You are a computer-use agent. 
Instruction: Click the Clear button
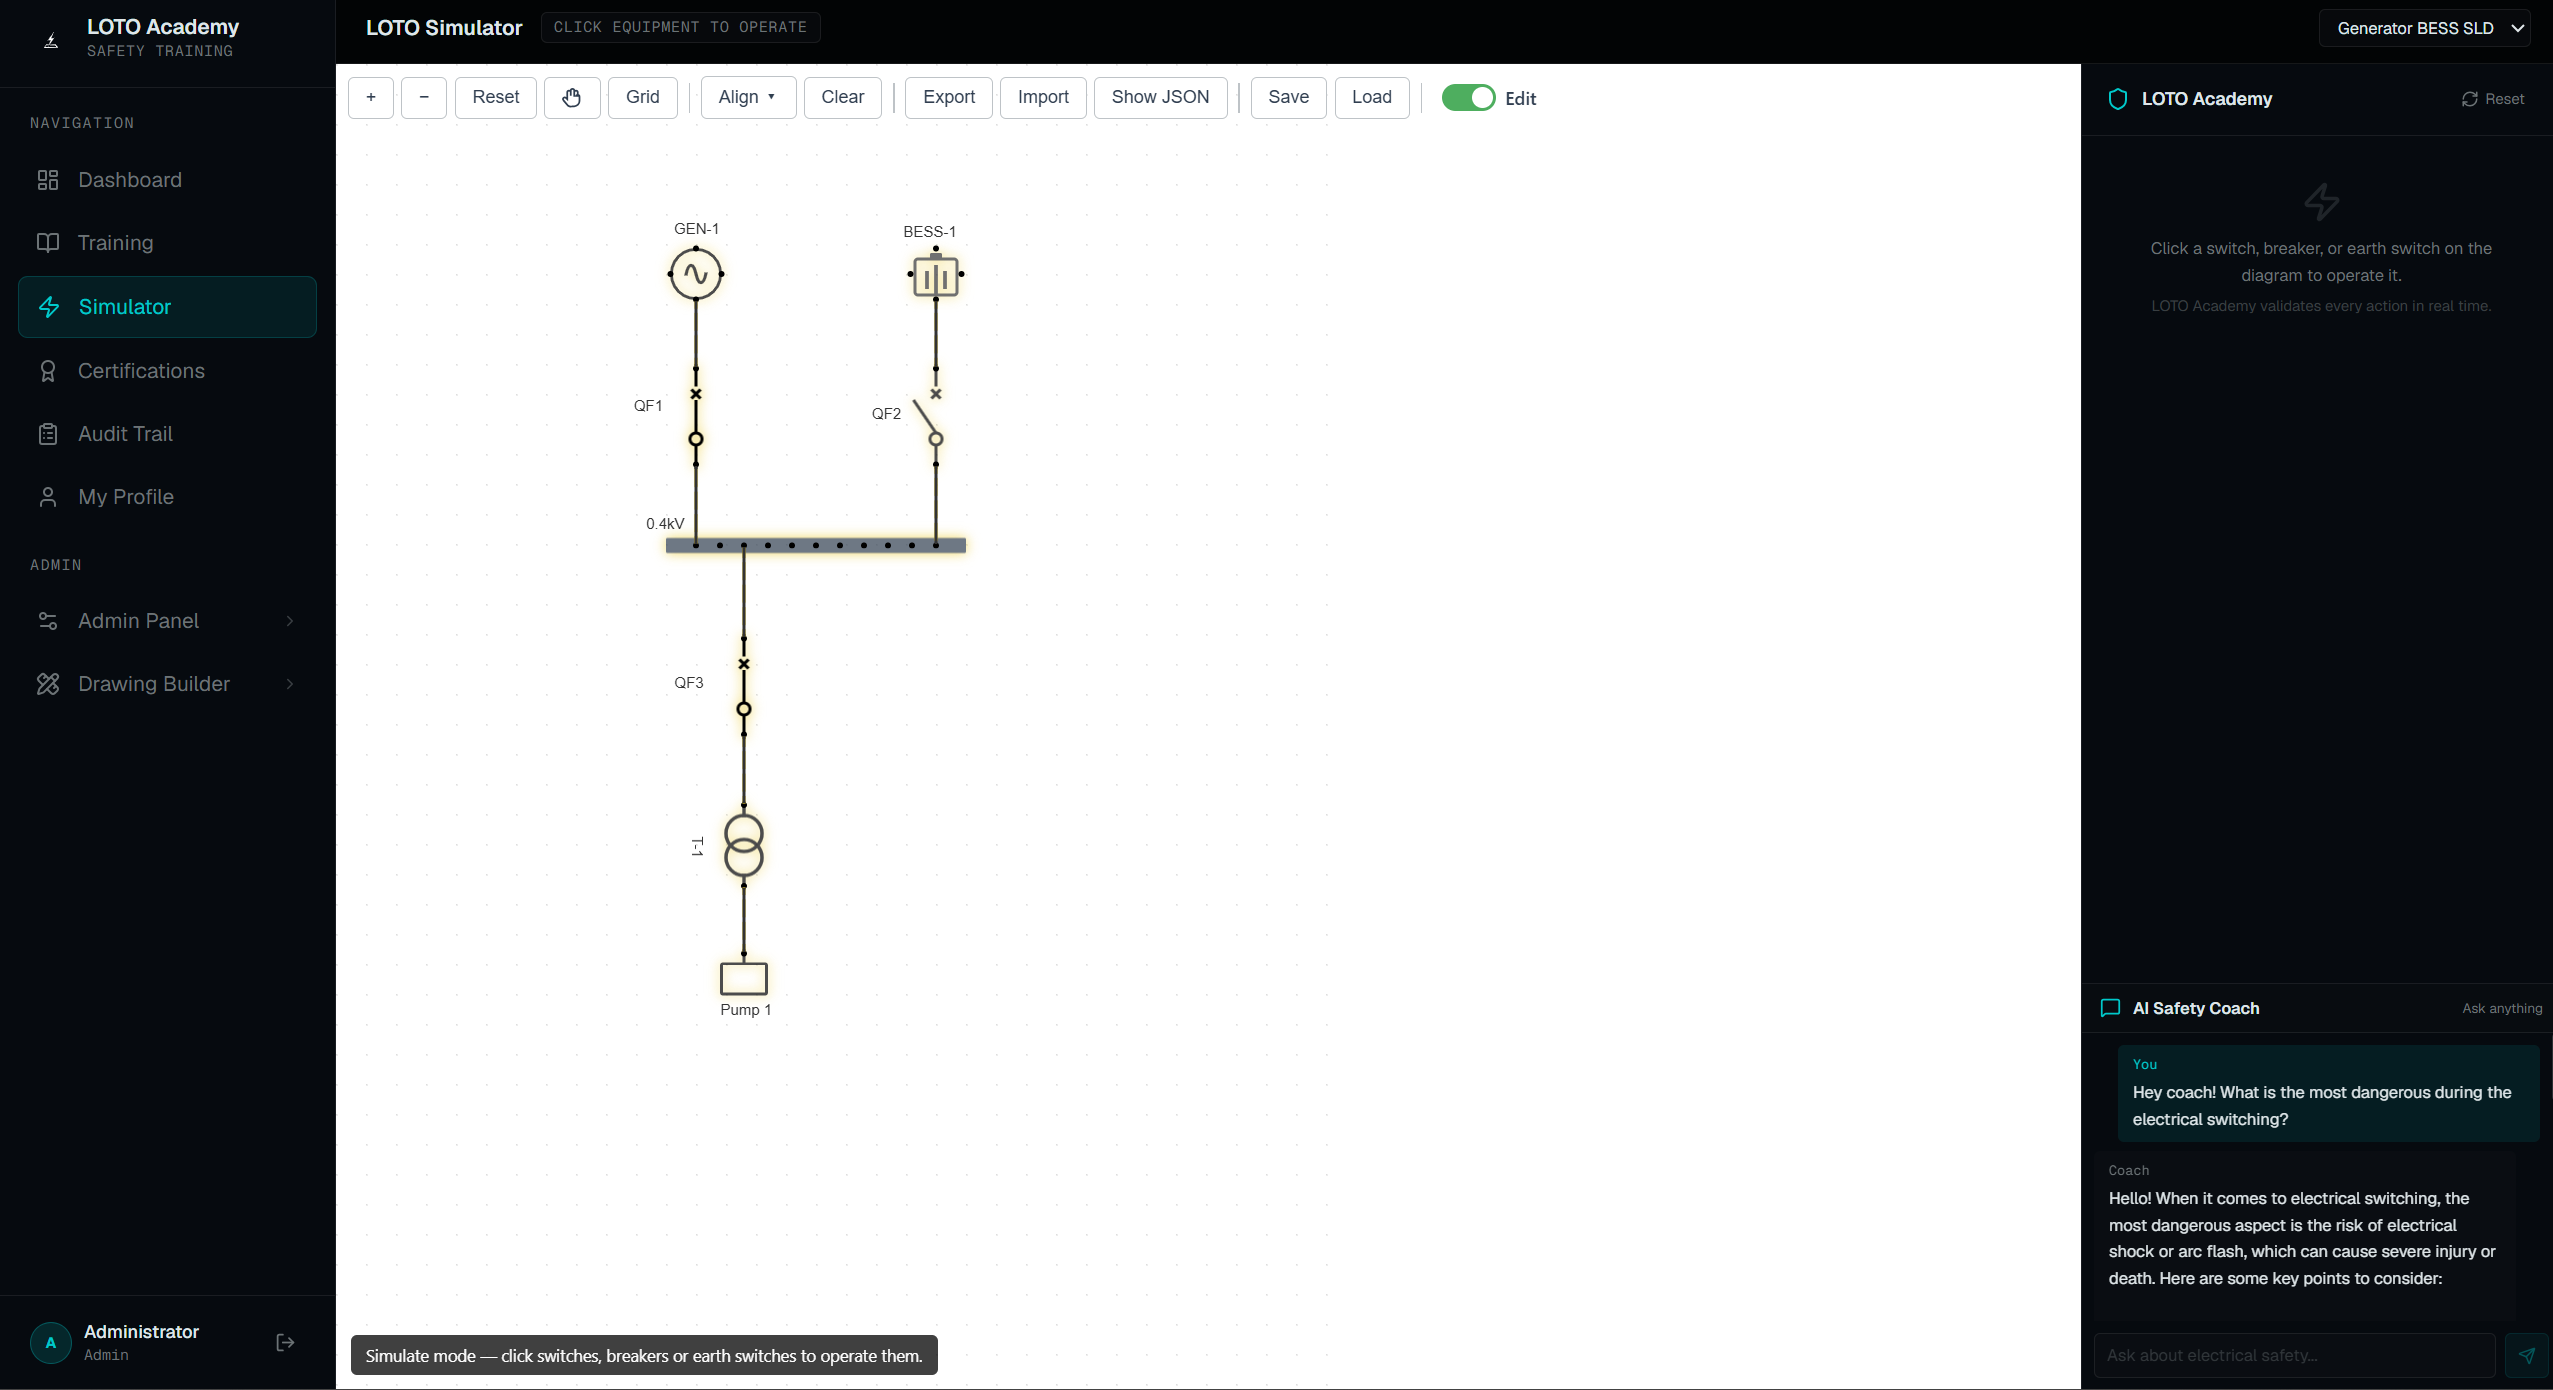pos(843,97)
